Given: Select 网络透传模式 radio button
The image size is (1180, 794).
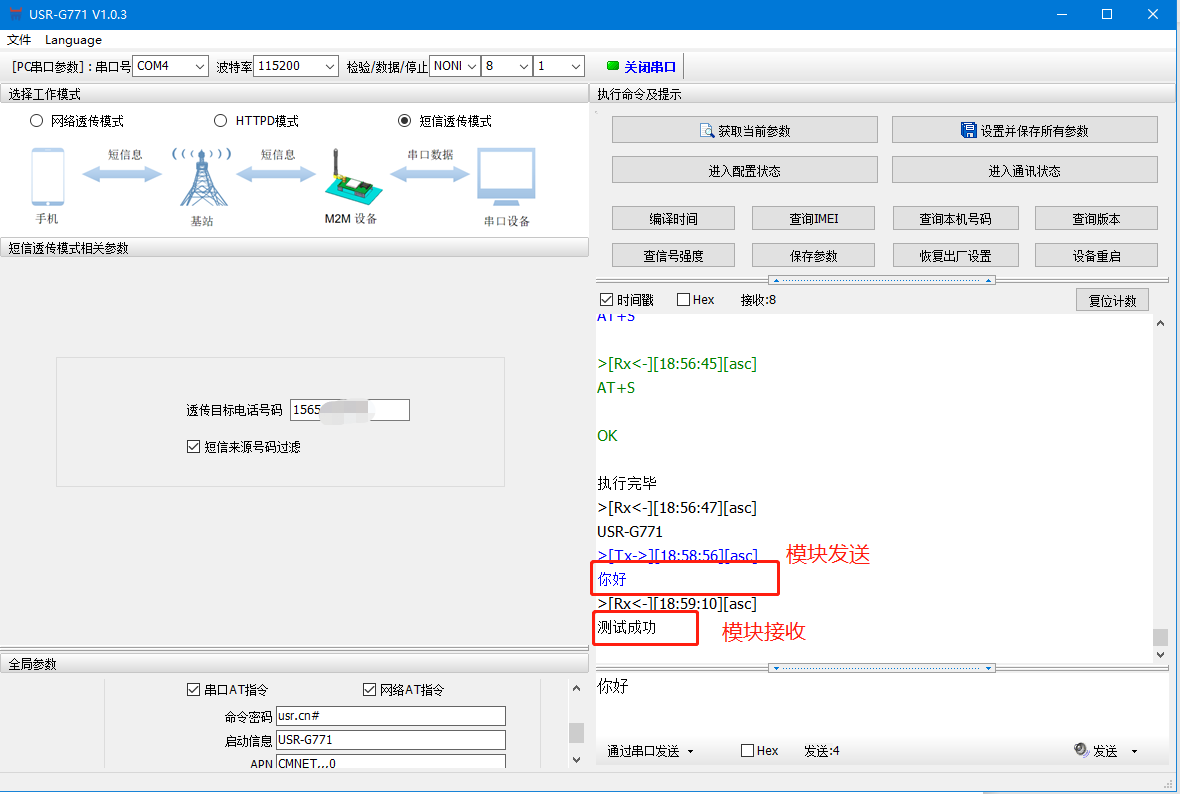Looking at the screenshot, I should 37,121.
